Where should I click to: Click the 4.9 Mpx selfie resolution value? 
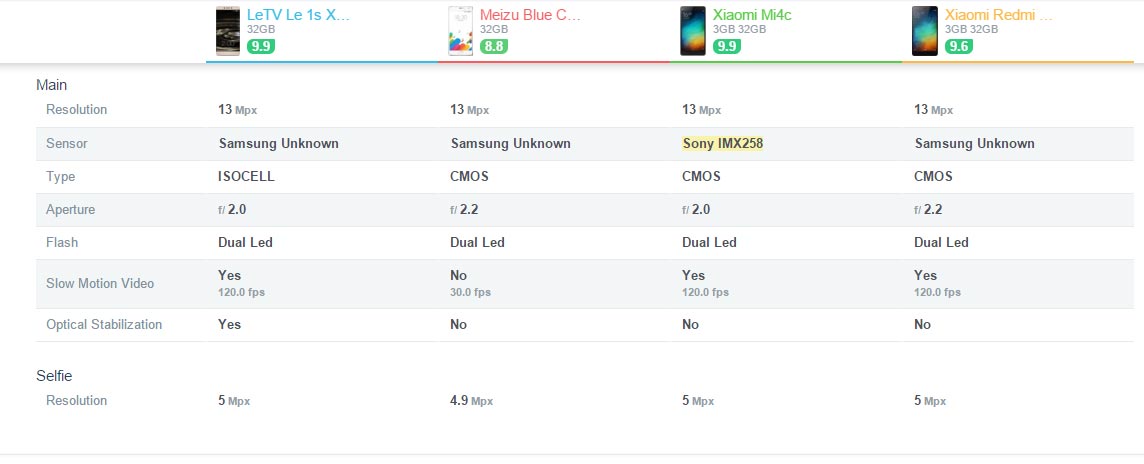tap(471, 401)
